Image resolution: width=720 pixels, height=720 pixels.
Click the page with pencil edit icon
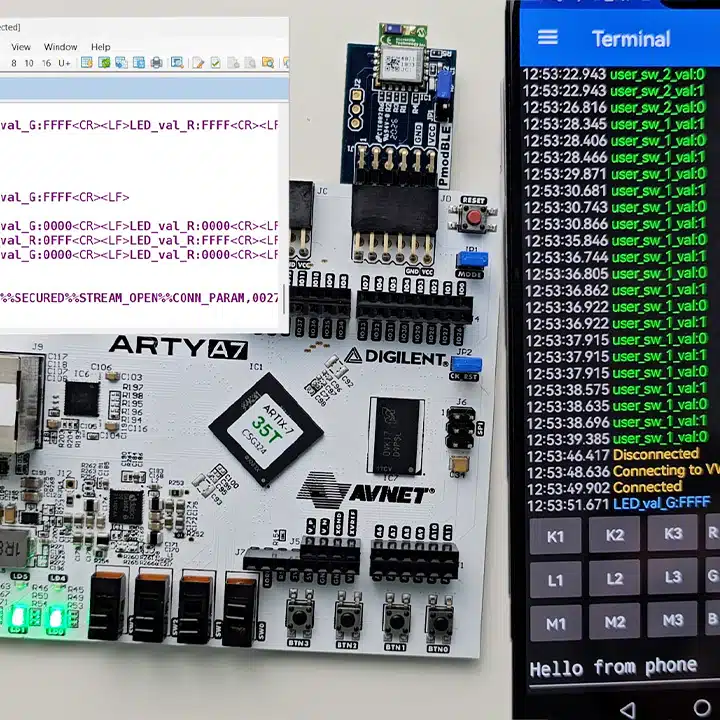198,63
